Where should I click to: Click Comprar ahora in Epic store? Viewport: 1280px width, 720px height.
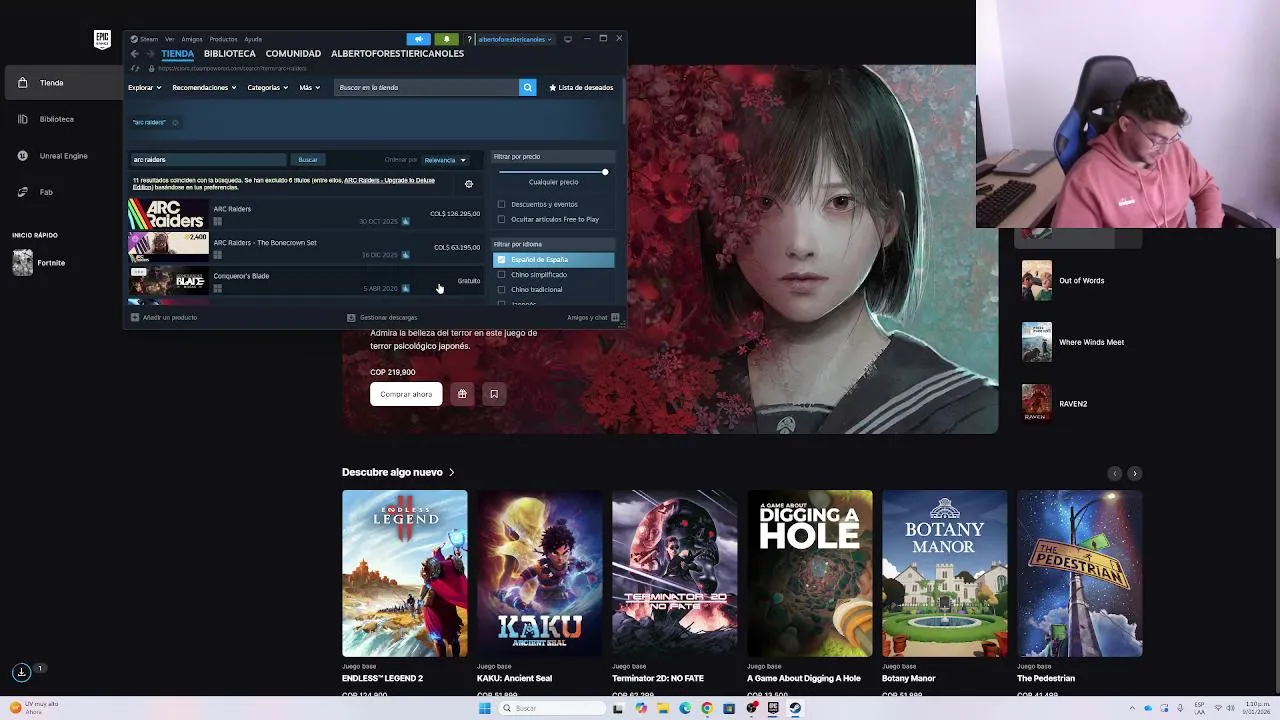406,394
